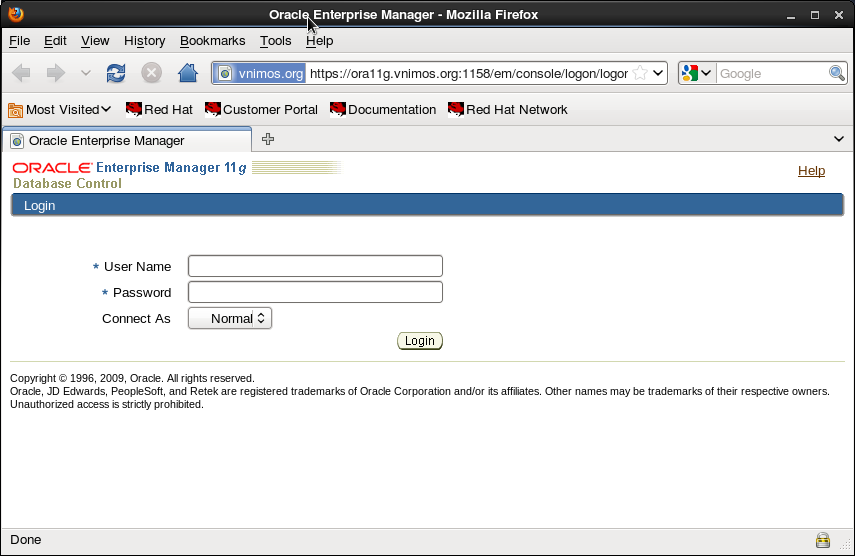Click the security padlock icon in status bar
The height and width of the screenshot is (556, 855).
[x=823, y=540]
